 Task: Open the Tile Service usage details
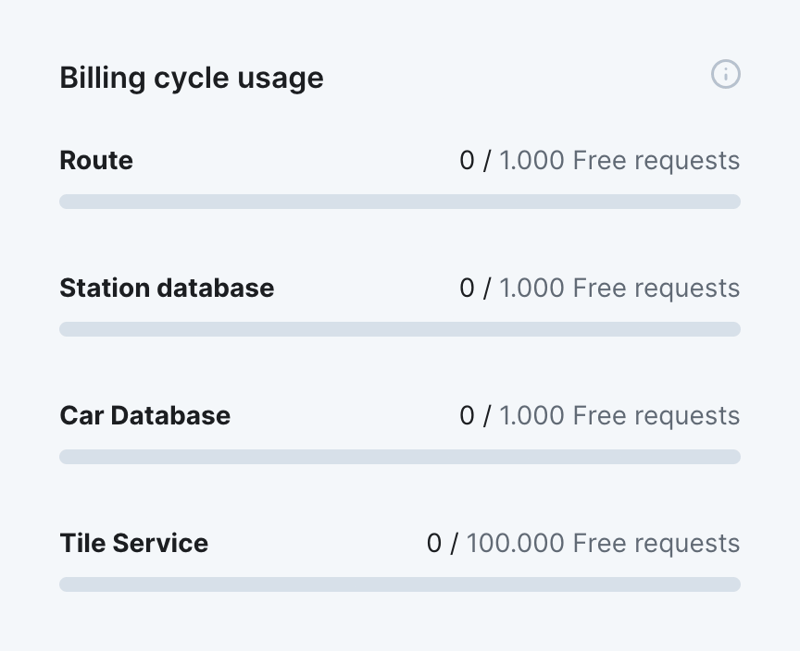(133, 544)
